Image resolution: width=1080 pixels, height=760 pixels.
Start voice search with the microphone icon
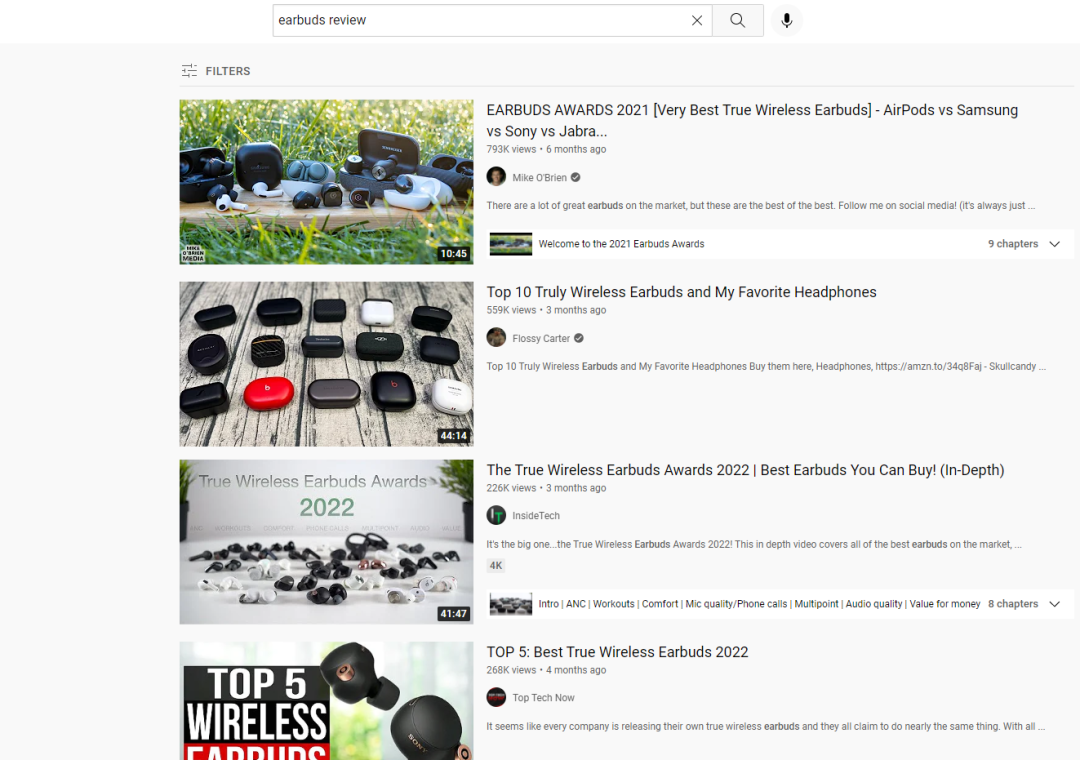[787, 21]
